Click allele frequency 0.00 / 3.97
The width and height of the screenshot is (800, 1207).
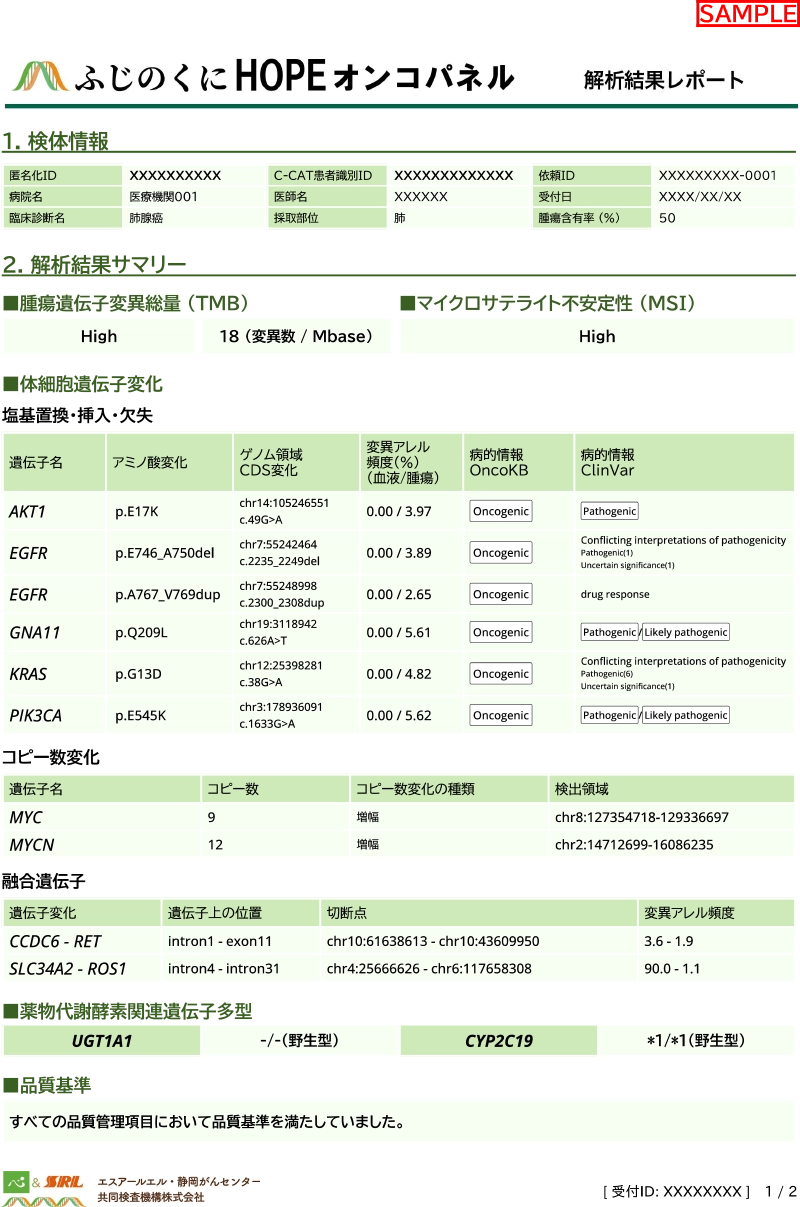click(x=399, y=511)
